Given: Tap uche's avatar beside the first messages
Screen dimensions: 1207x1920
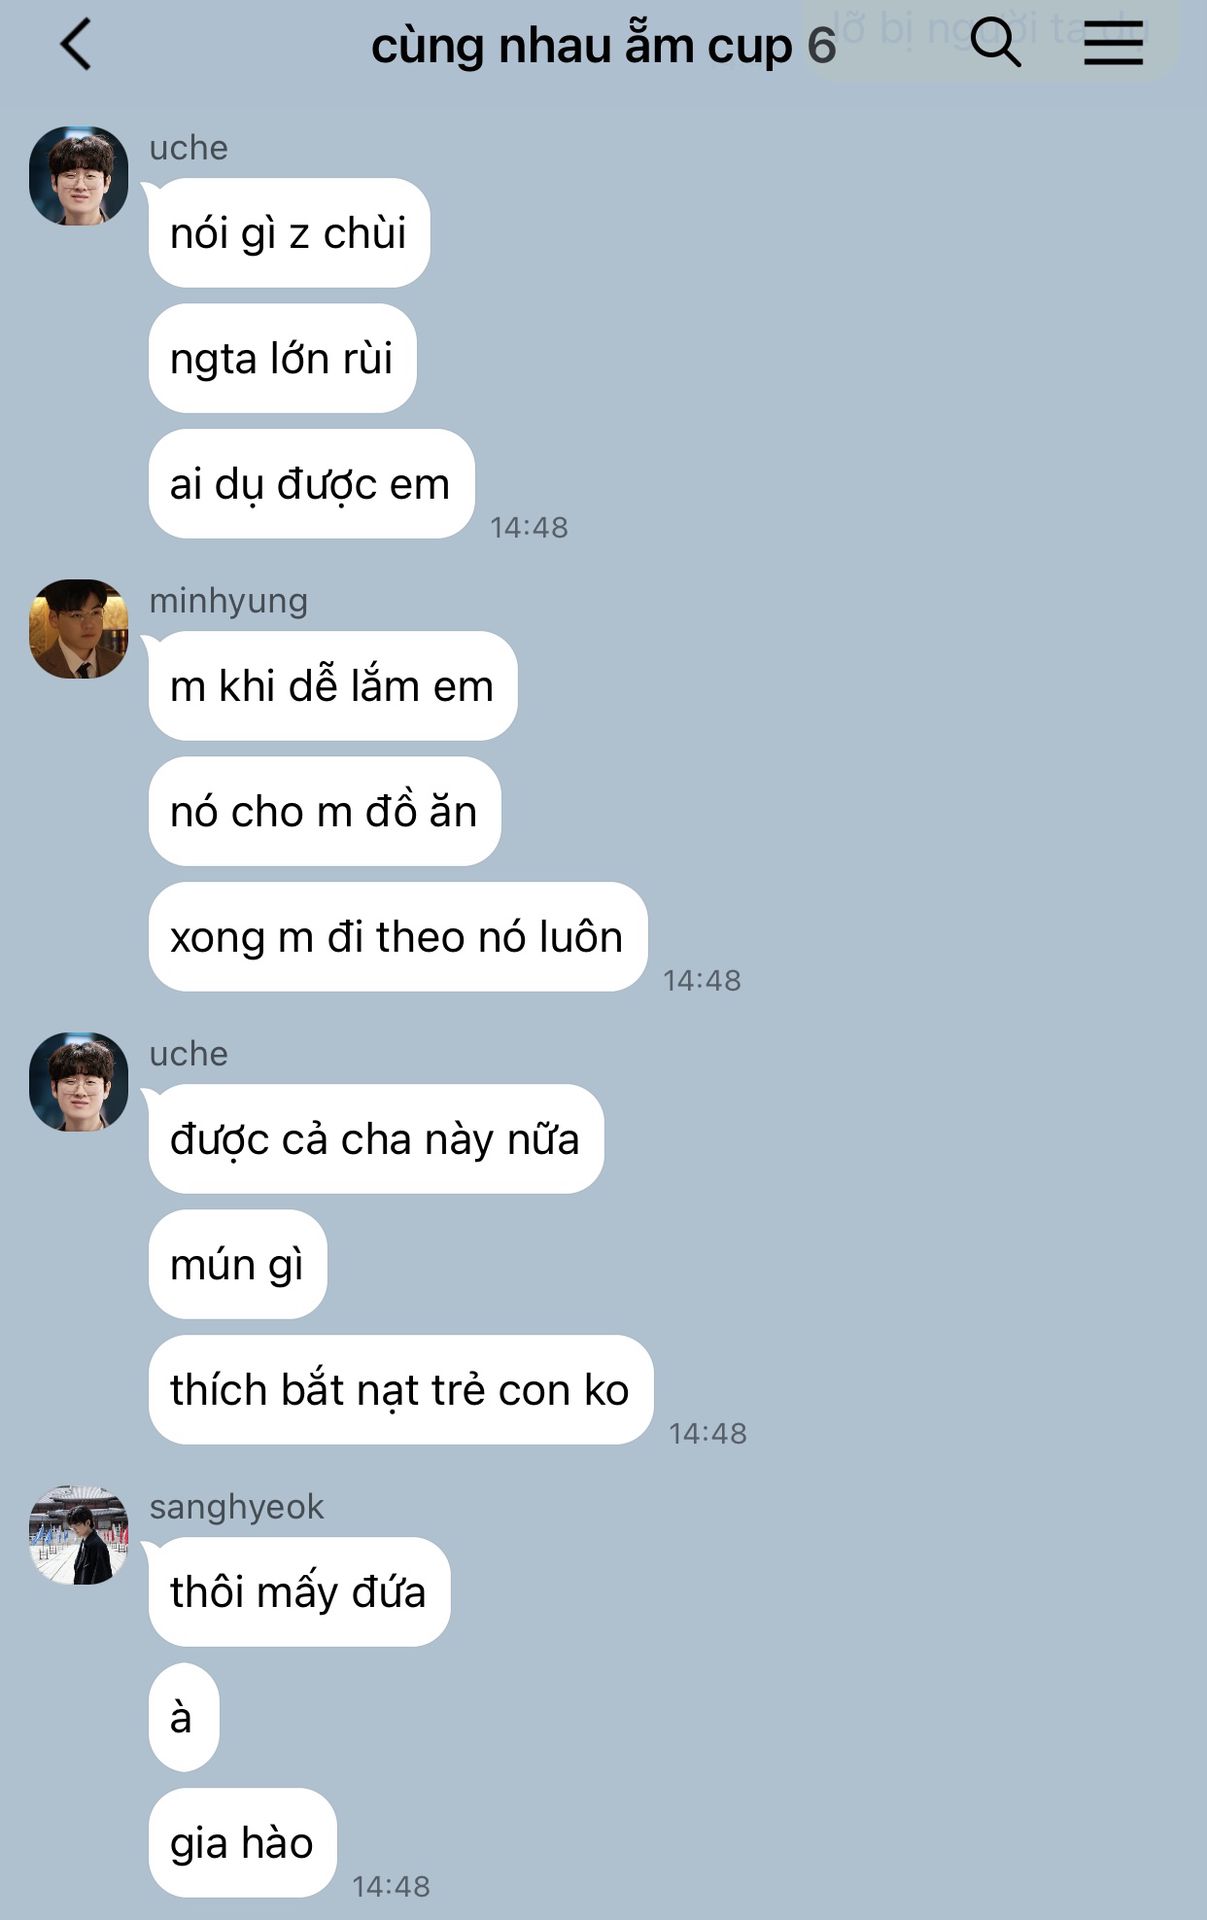Looking at the screenshot, I should [79, 176].
